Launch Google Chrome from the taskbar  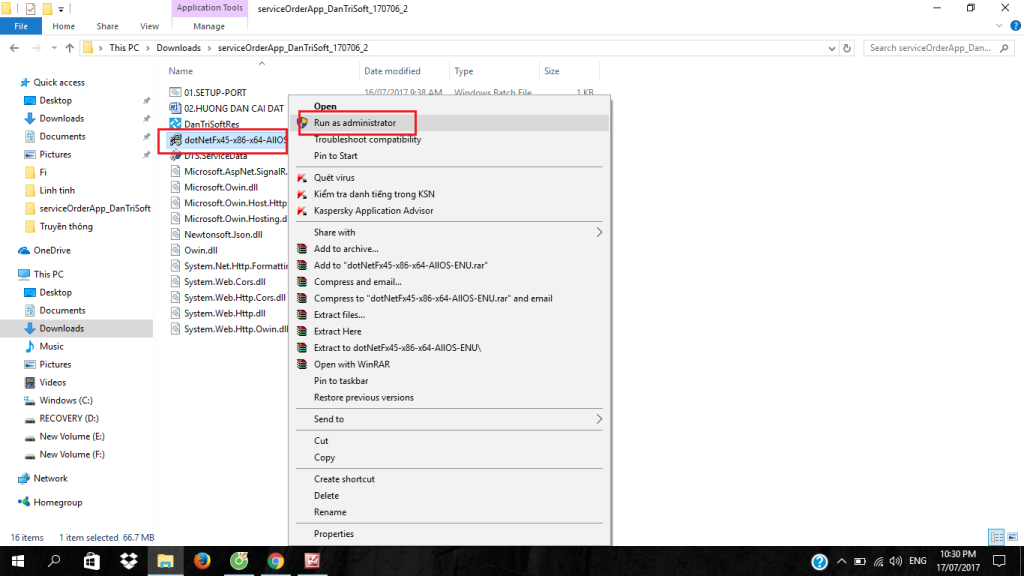point(276,561)
